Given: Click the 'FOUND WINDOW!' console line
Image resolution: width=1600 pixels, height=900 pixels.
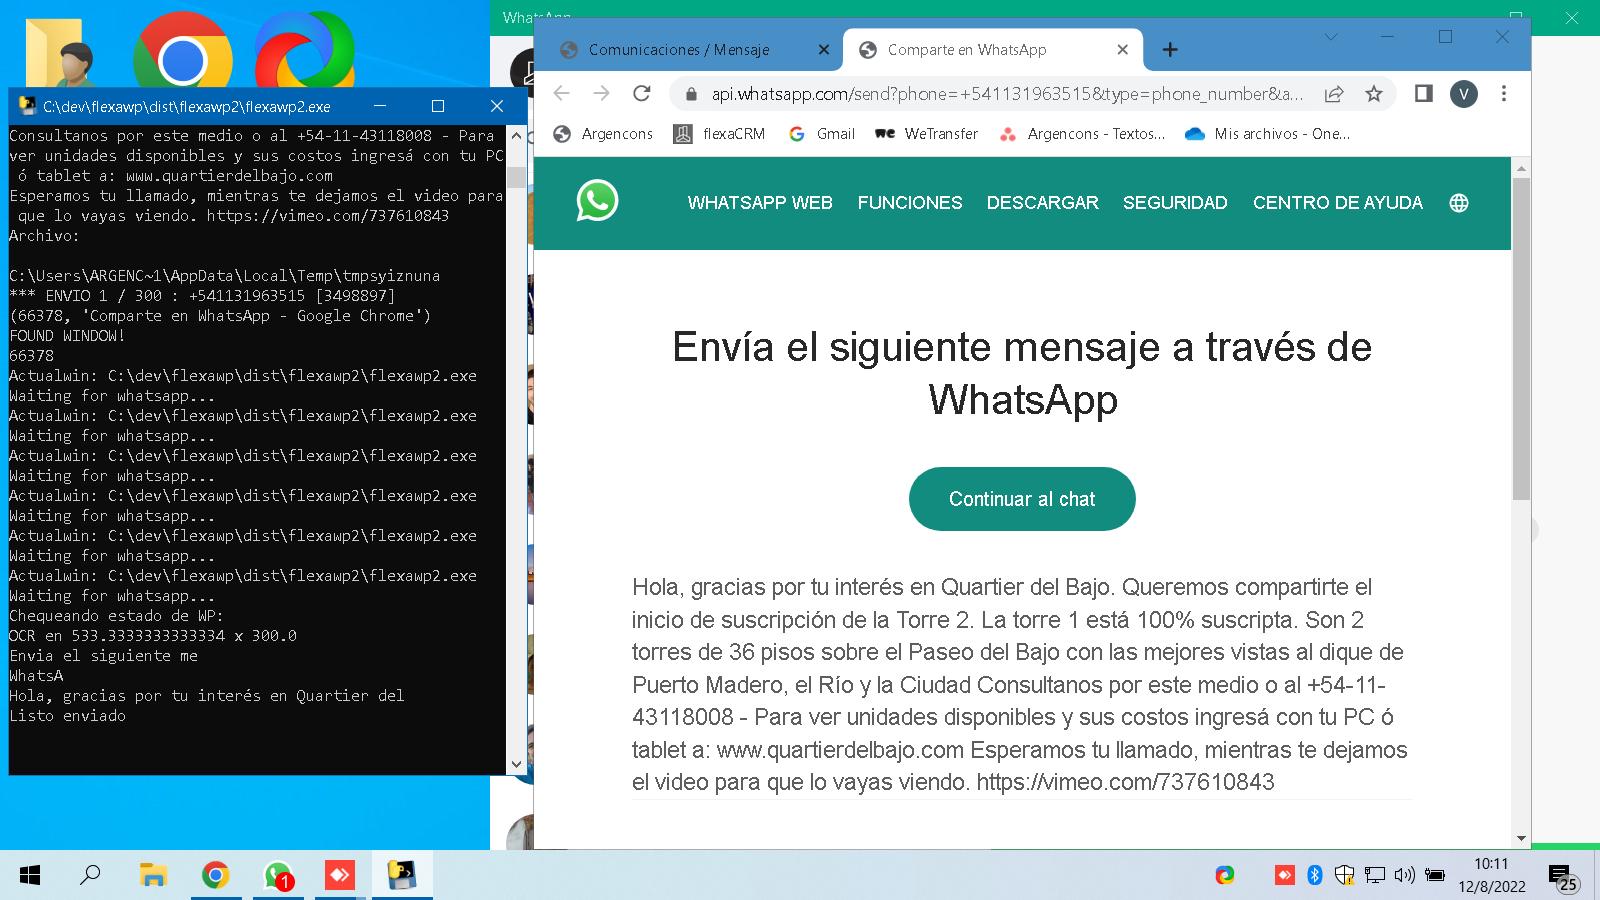Looking at the screenshot, I should [68, 336].
